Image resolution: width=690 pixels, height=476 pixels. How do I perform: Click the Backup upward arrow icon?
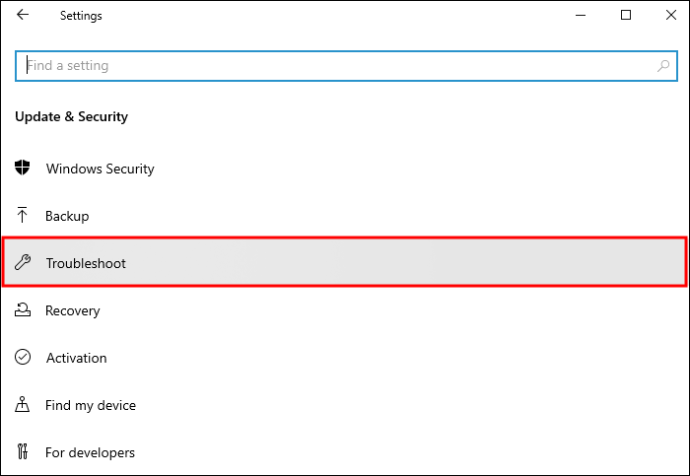[x=22, y=215]
